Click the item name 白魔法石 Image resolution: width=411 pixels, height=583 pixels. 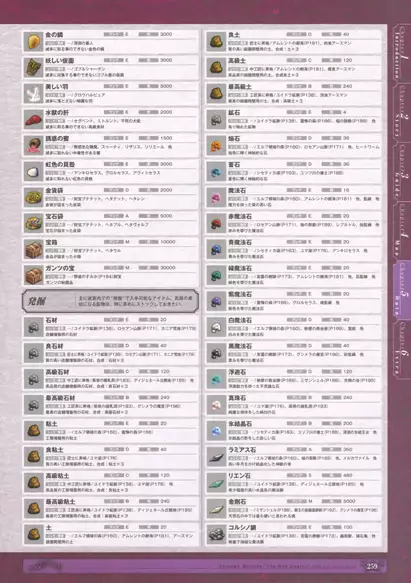coord(240,320)
